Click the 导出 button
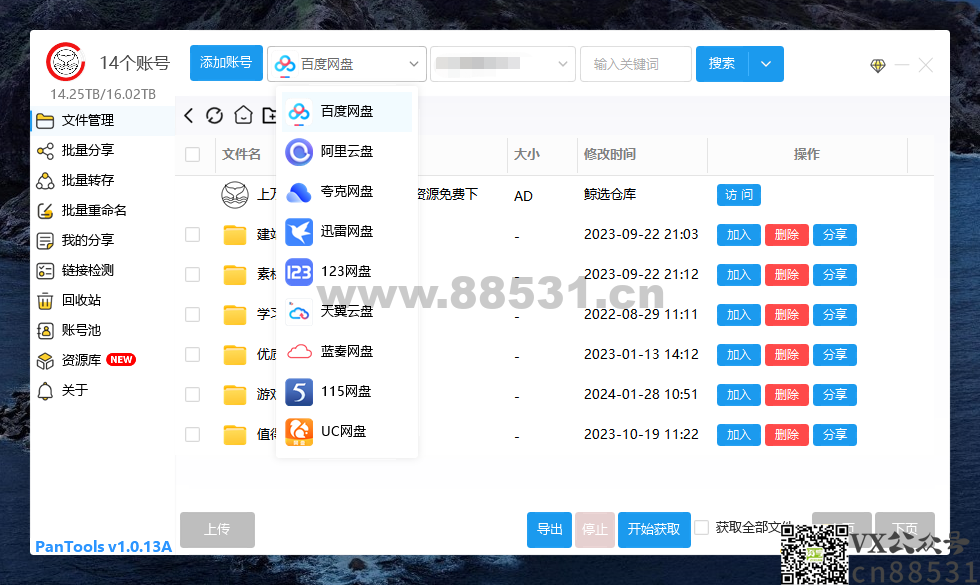980x585 pixels. [x=549, y=529]
